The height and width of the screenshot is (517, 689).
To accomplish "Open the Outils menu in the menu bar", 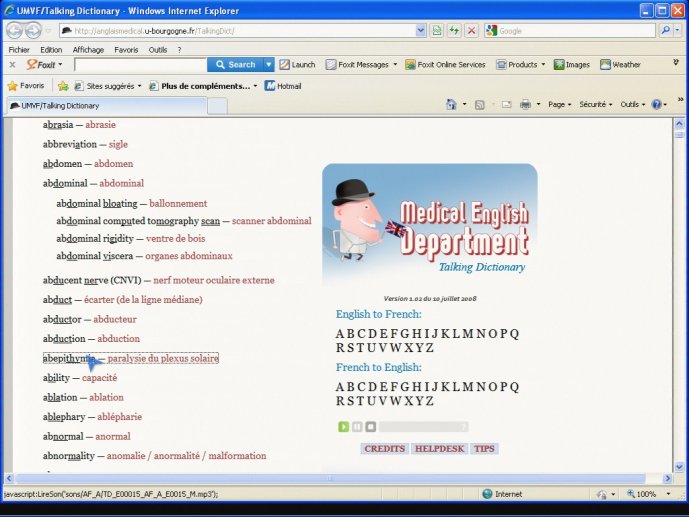I will point(158,50).
